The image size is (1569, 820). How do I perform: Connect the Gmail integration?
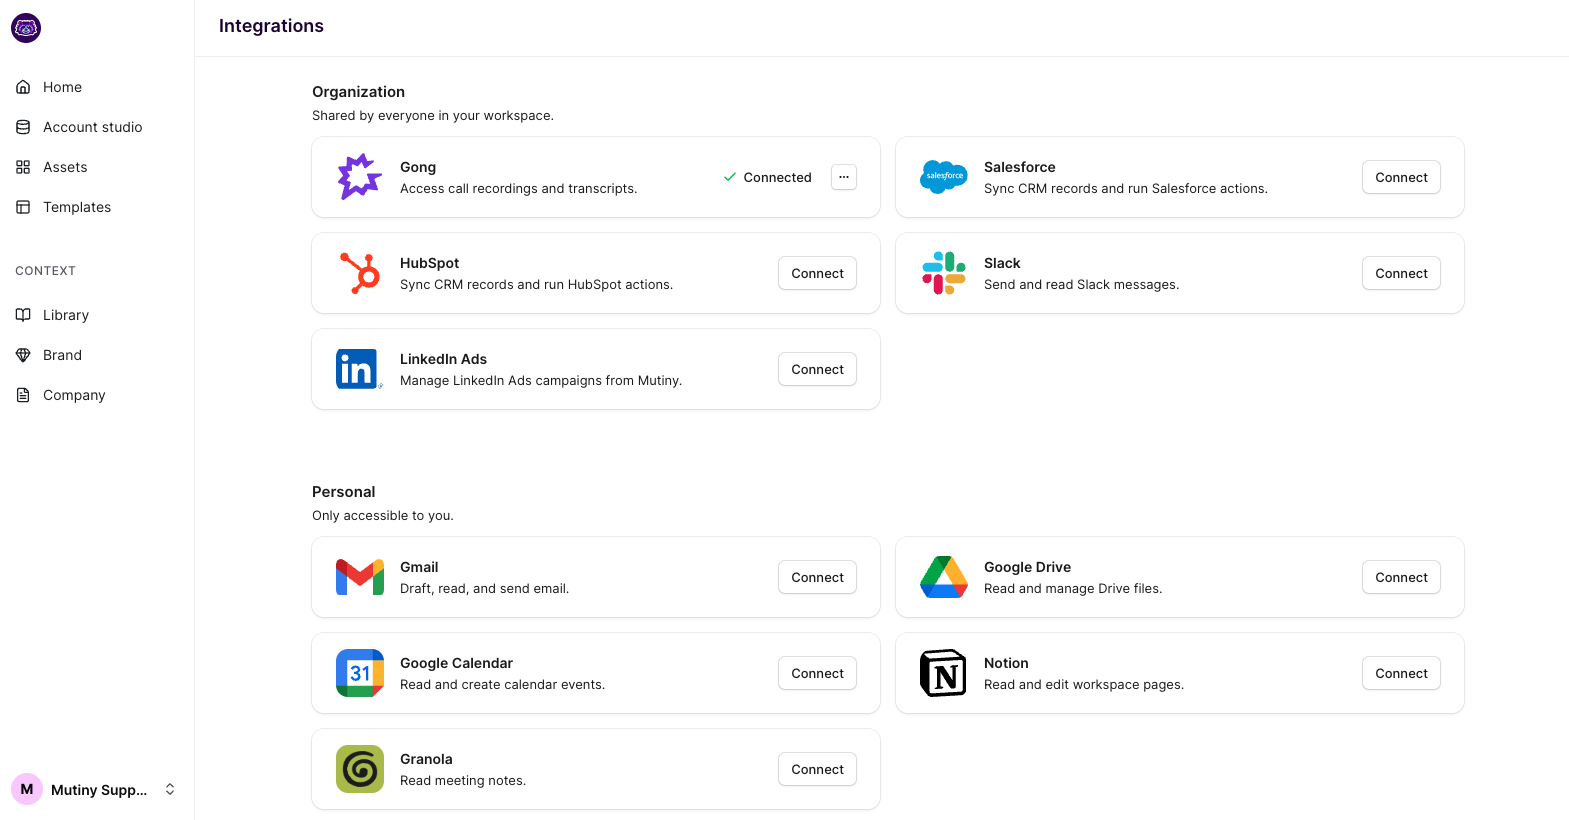tap(817, 577)
